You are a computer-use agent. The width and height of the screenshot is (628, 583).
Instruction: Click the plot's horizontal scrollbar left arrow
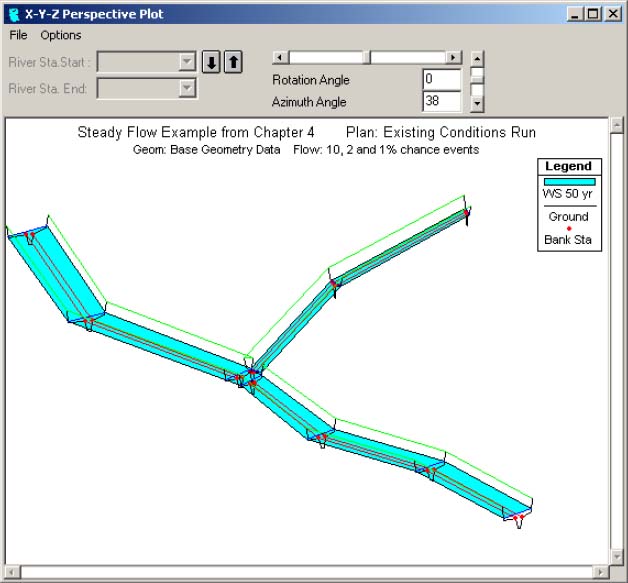click(12, 573)
